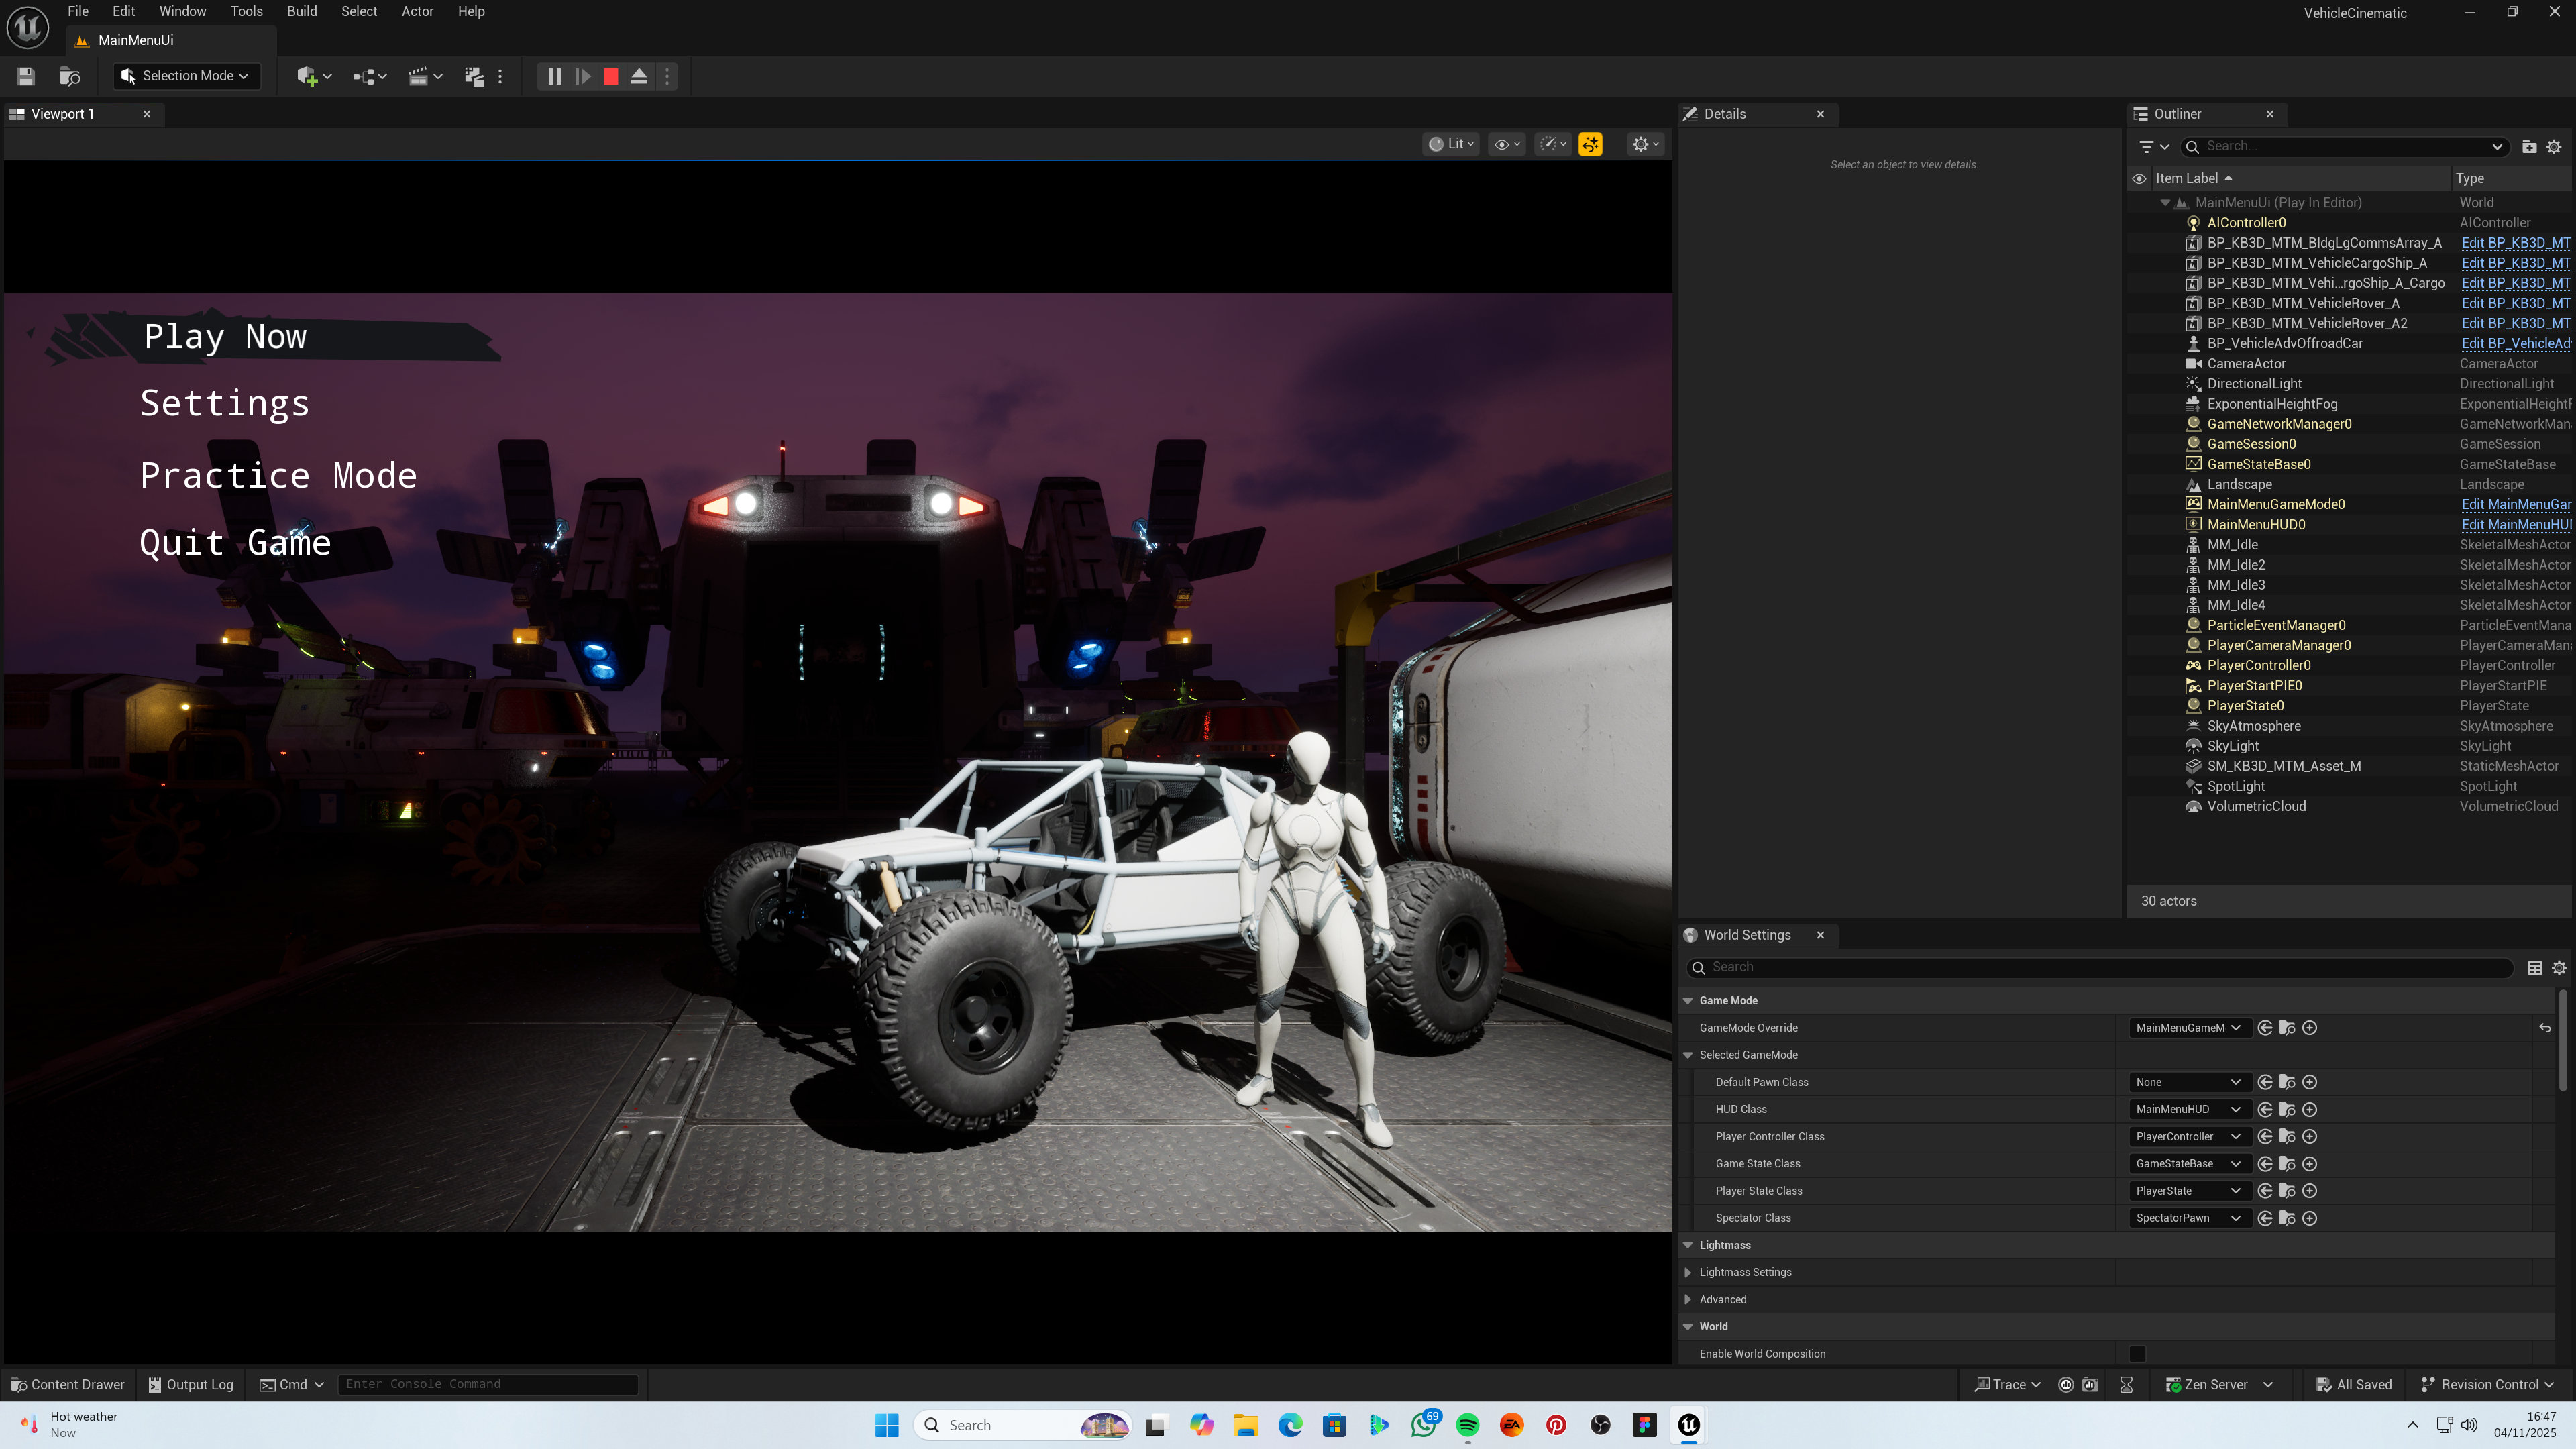Enable World Composition checkbox
The height and width of the screenshot is (1449, 2576).
point(2137,1354)
